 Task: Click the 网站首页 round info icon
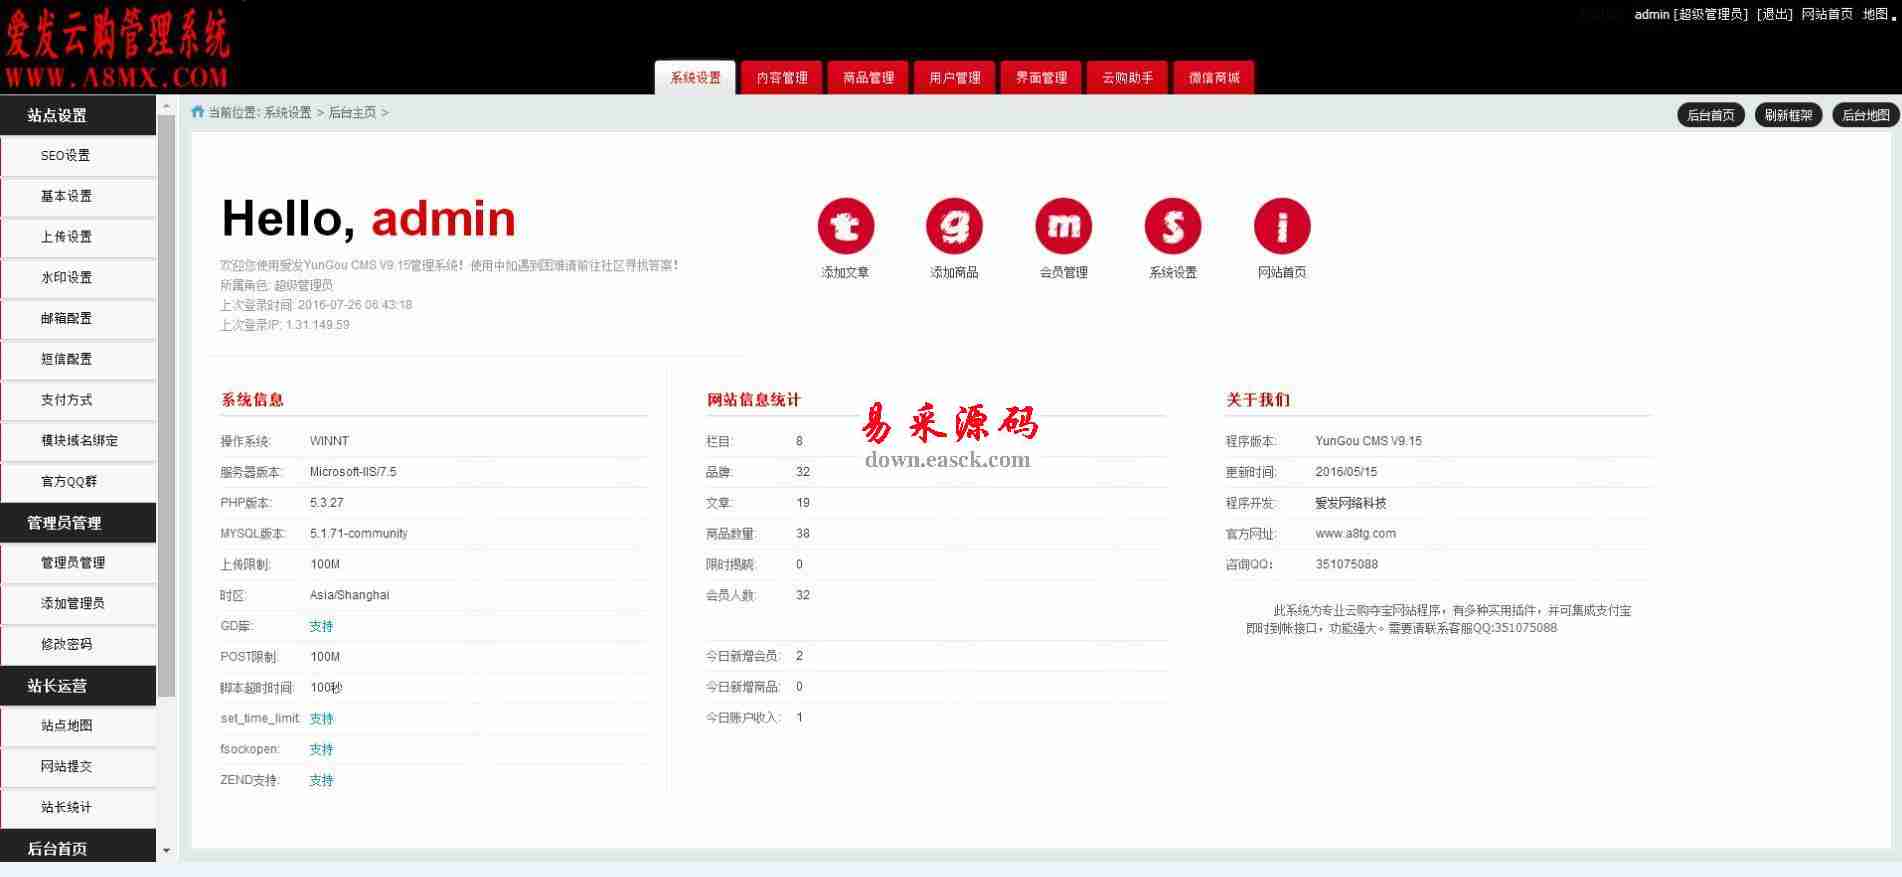(x=1282, y=226)
